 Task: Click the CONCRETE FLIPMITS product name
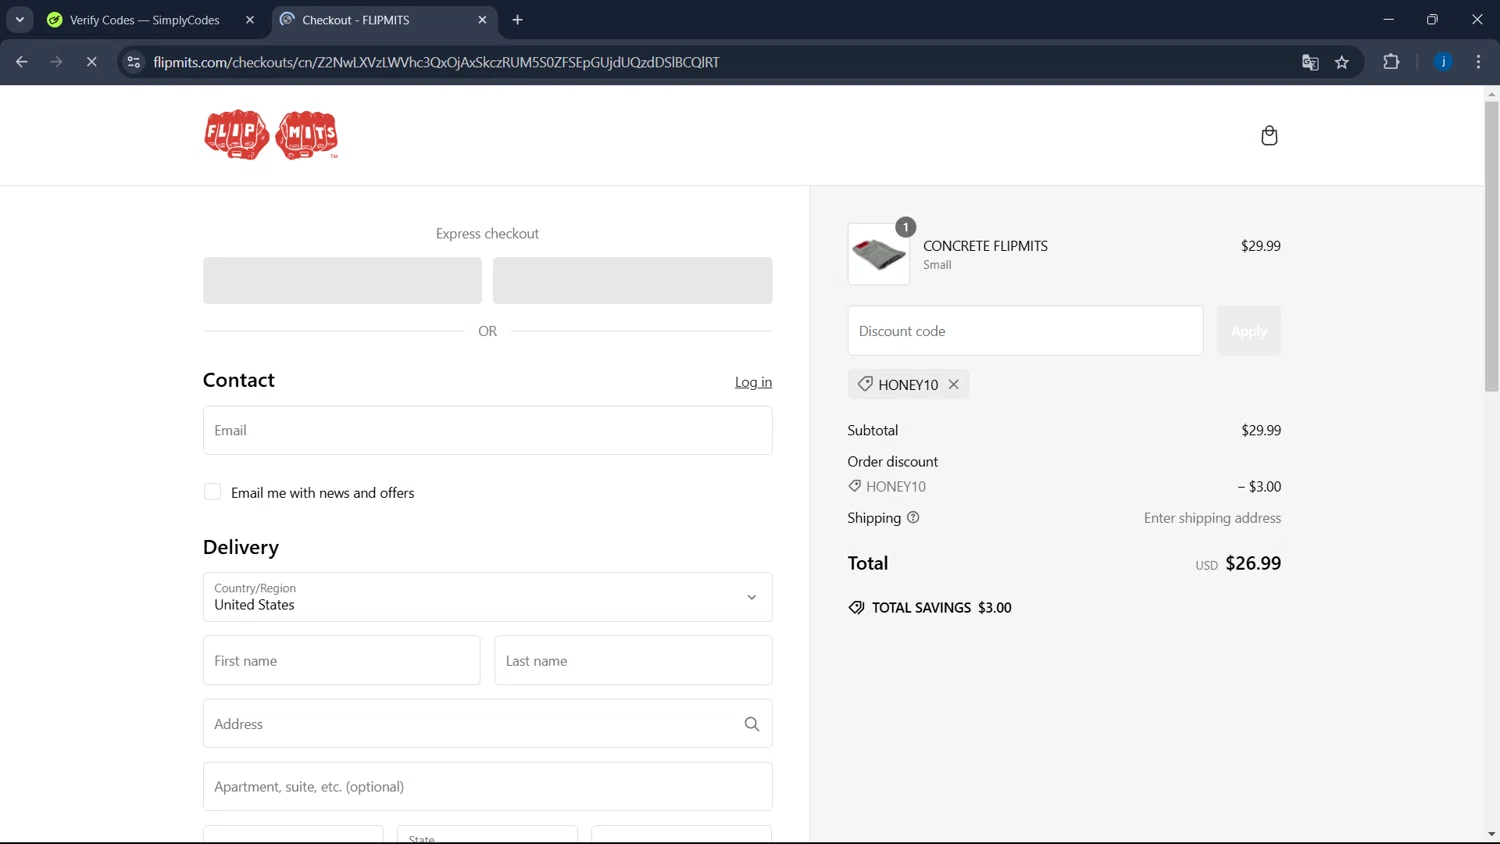pos(985,246)
